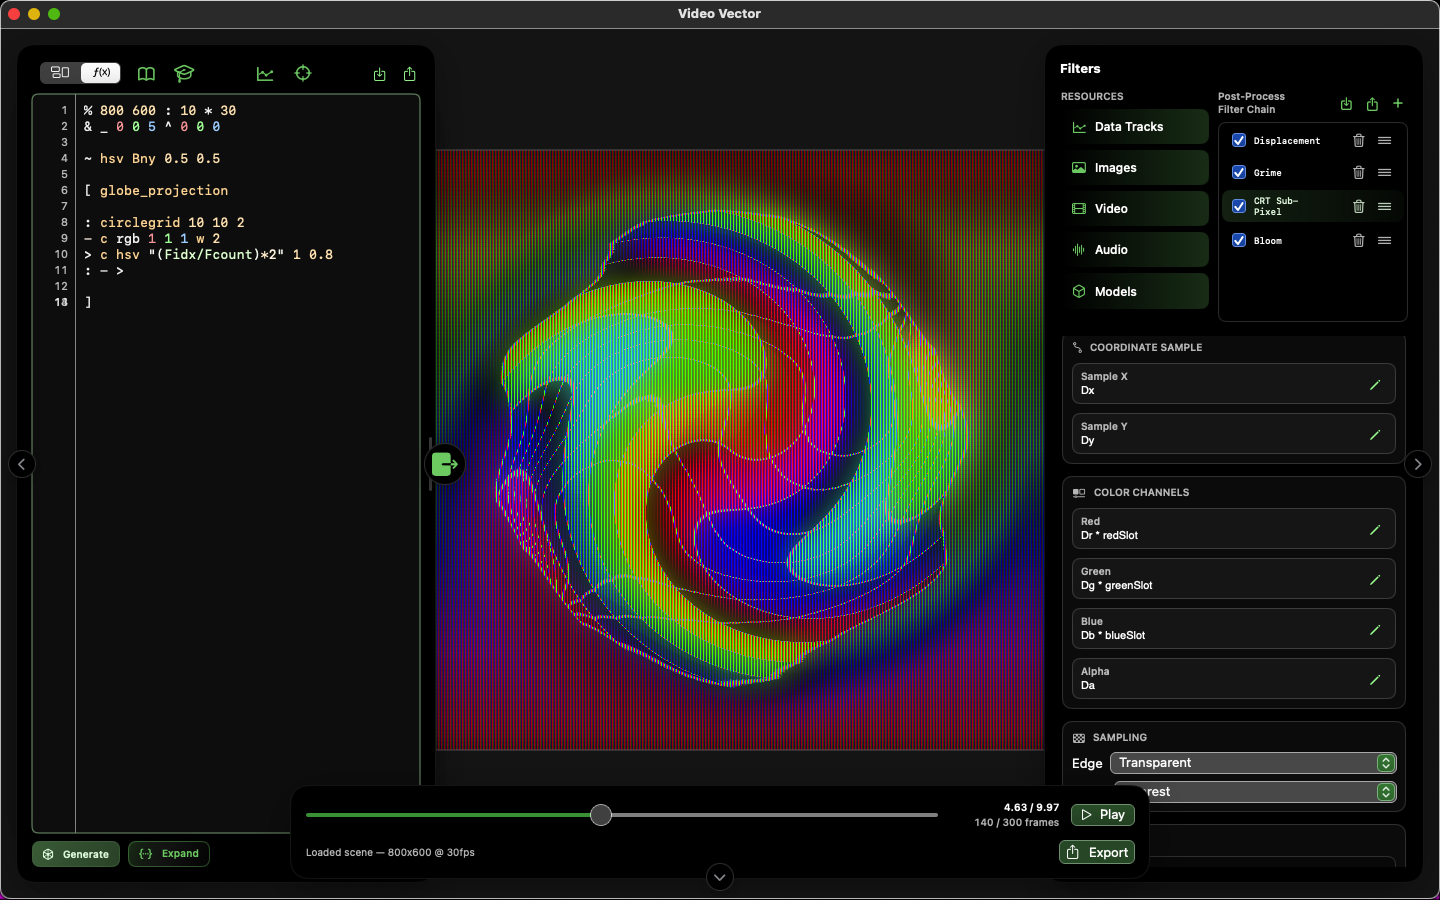The height and width of the screenshot is (900, 1440).
Task: Uncheck the Grime filter
Action: point(1239,173)
